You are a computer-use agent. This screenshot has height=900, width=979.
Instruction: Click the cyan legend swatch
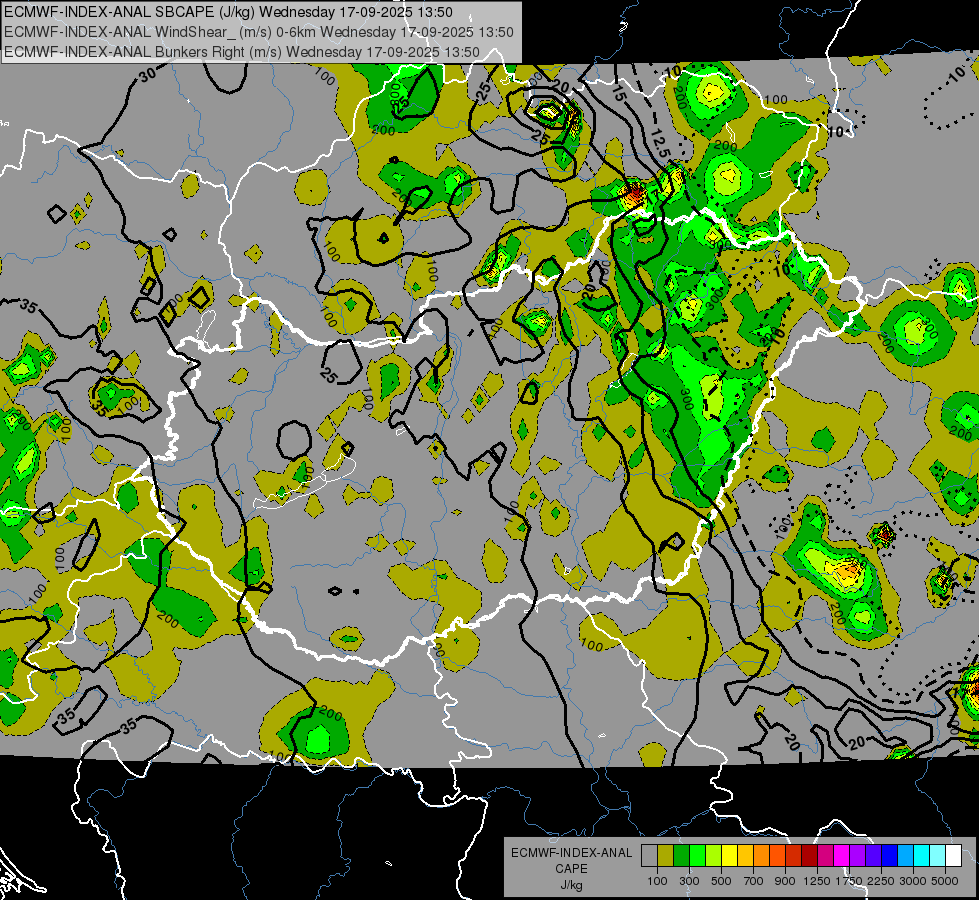[x=921, y=856]
